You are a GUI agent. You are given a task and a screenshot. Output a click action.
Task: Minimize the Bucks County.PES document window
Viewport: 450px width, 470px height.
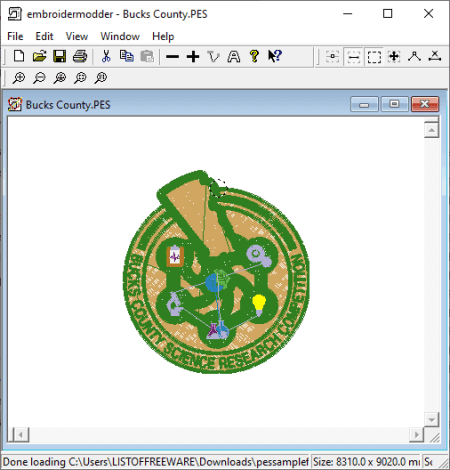coord(364,104)
